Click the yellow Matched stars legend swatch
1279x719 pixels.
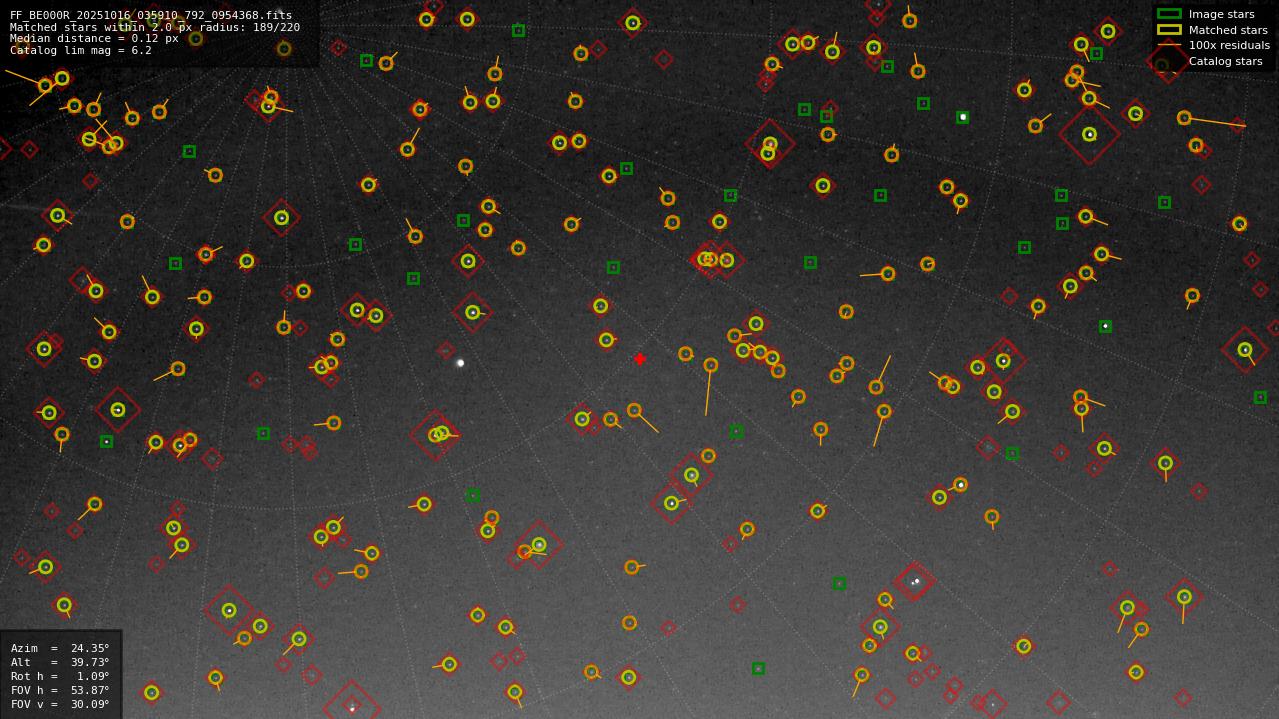click(1169, 29)
